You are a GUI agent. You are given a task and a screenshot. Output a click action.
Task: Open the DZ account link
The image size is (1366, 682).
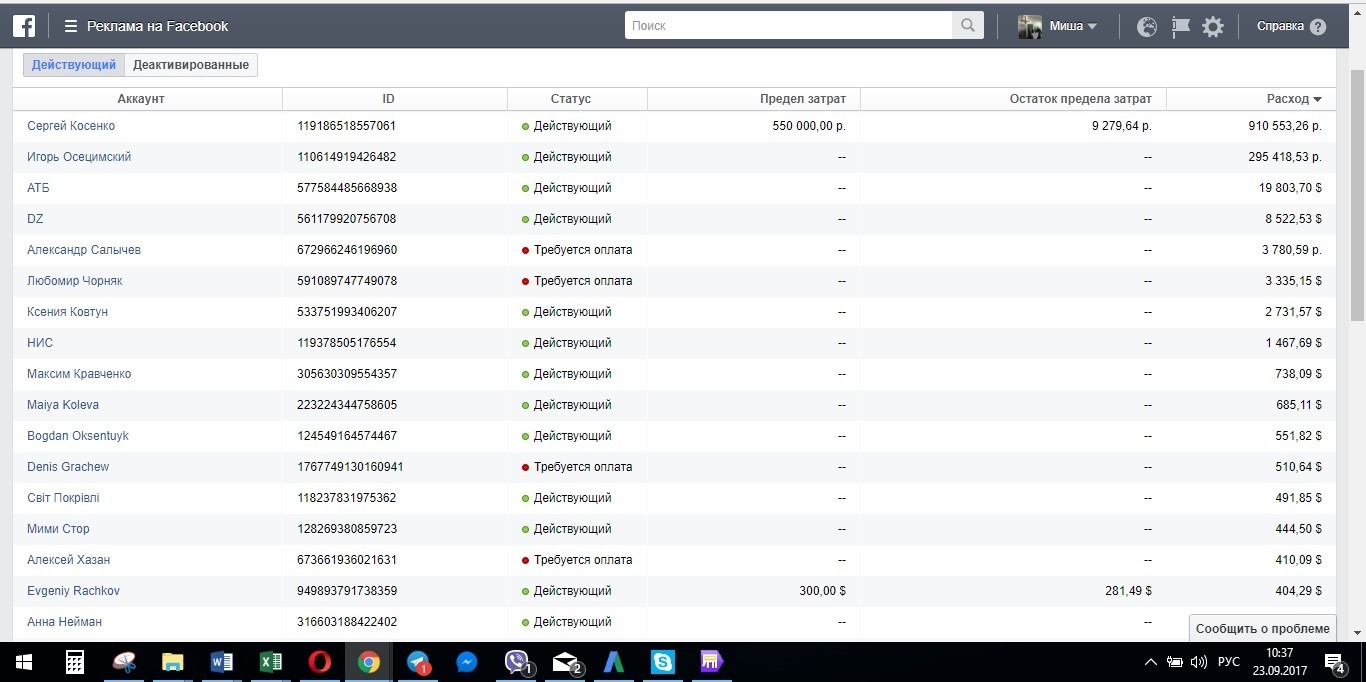coord(35,219)
